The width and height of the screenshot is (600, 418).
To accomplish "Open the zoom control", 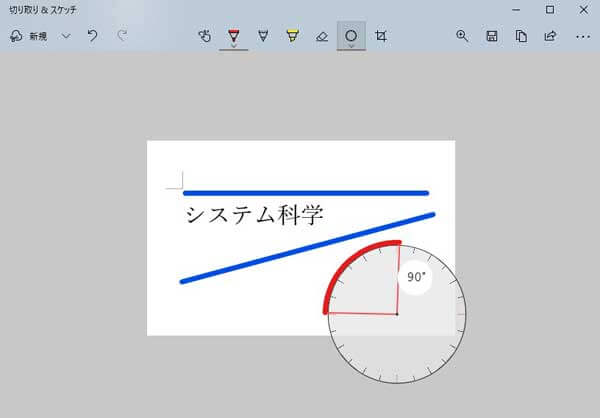I will click(x=462, y=36).
